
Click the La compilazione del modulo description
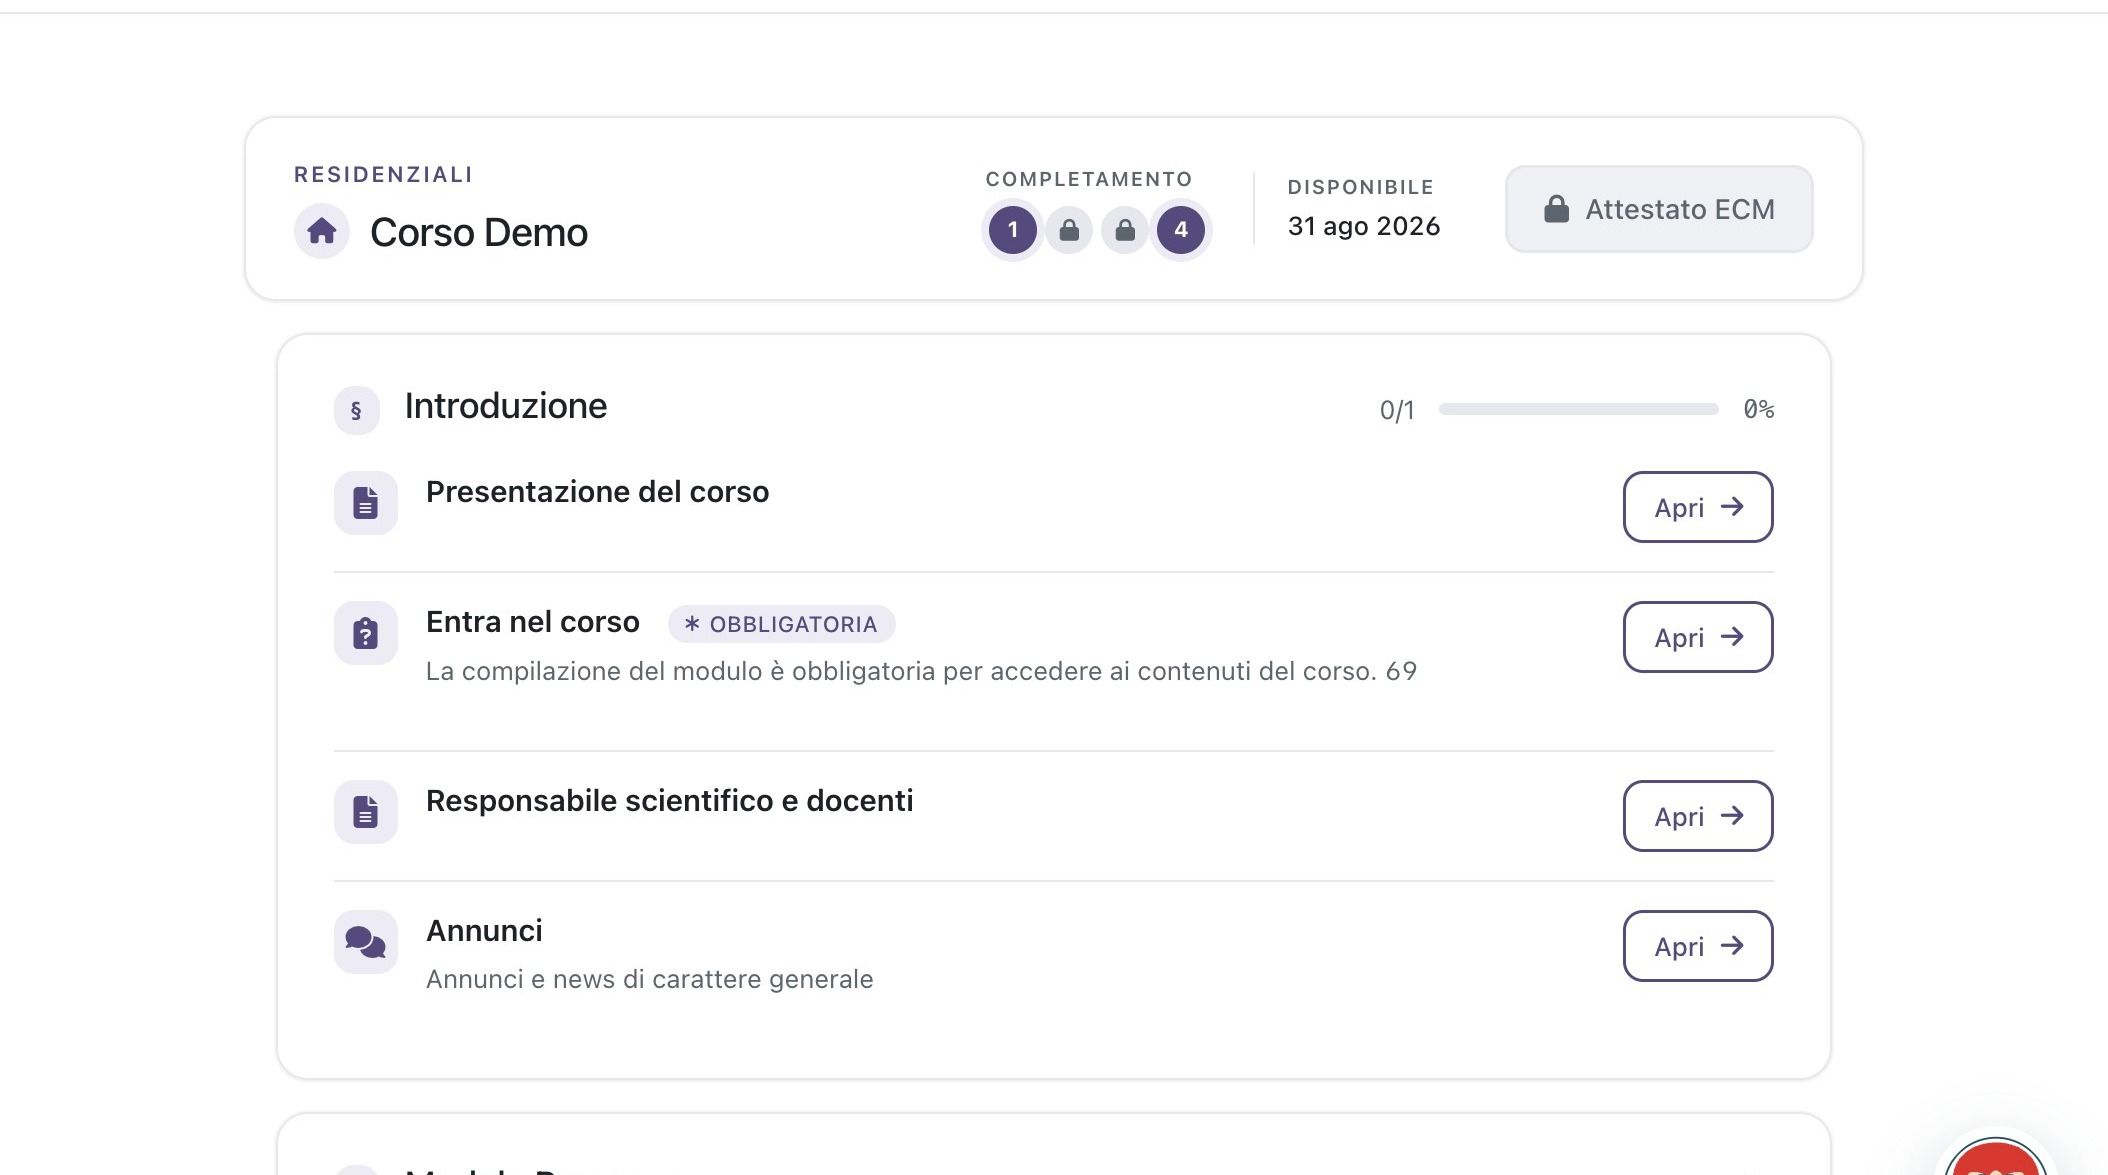pyautogui.click(x=921, y=671)
